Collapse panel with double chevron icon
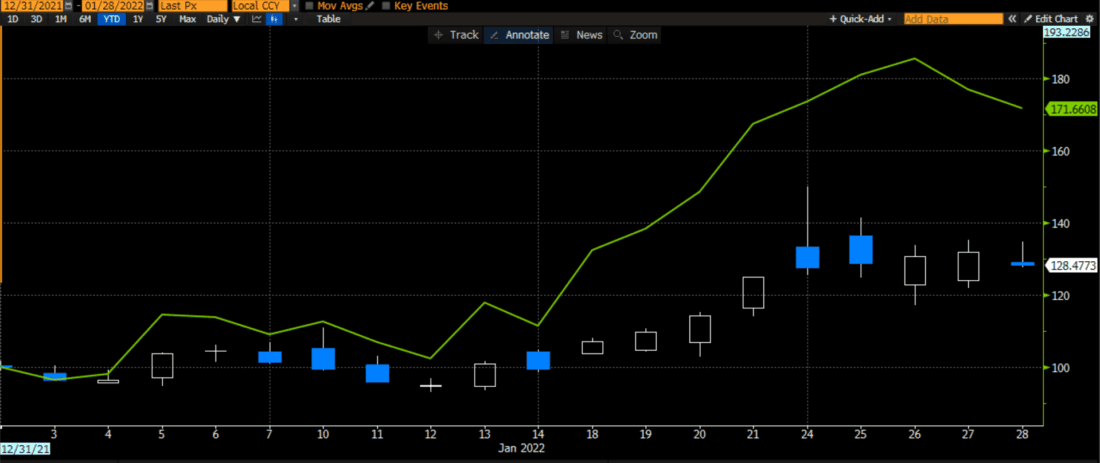This screenshot has width=1100, height=463. coord(1012,19)
